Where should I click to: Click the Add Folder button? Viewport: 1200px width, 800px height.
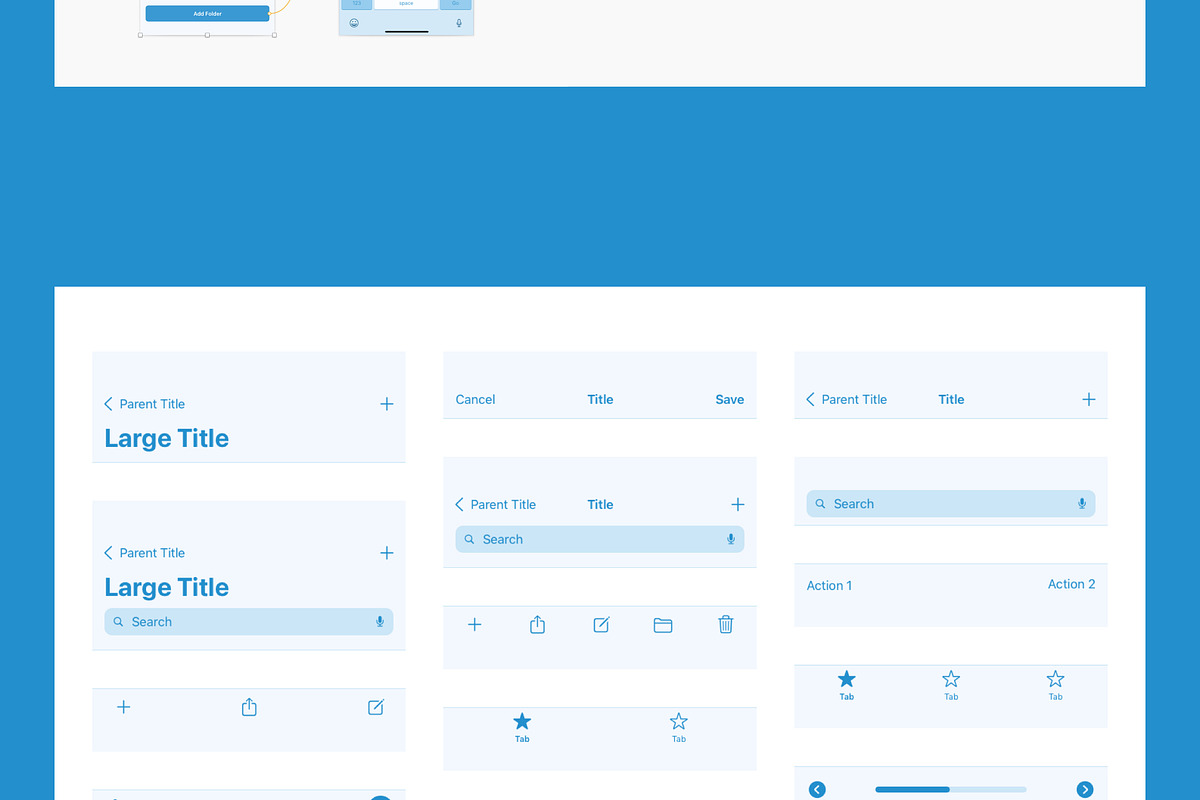pos(207,14)
